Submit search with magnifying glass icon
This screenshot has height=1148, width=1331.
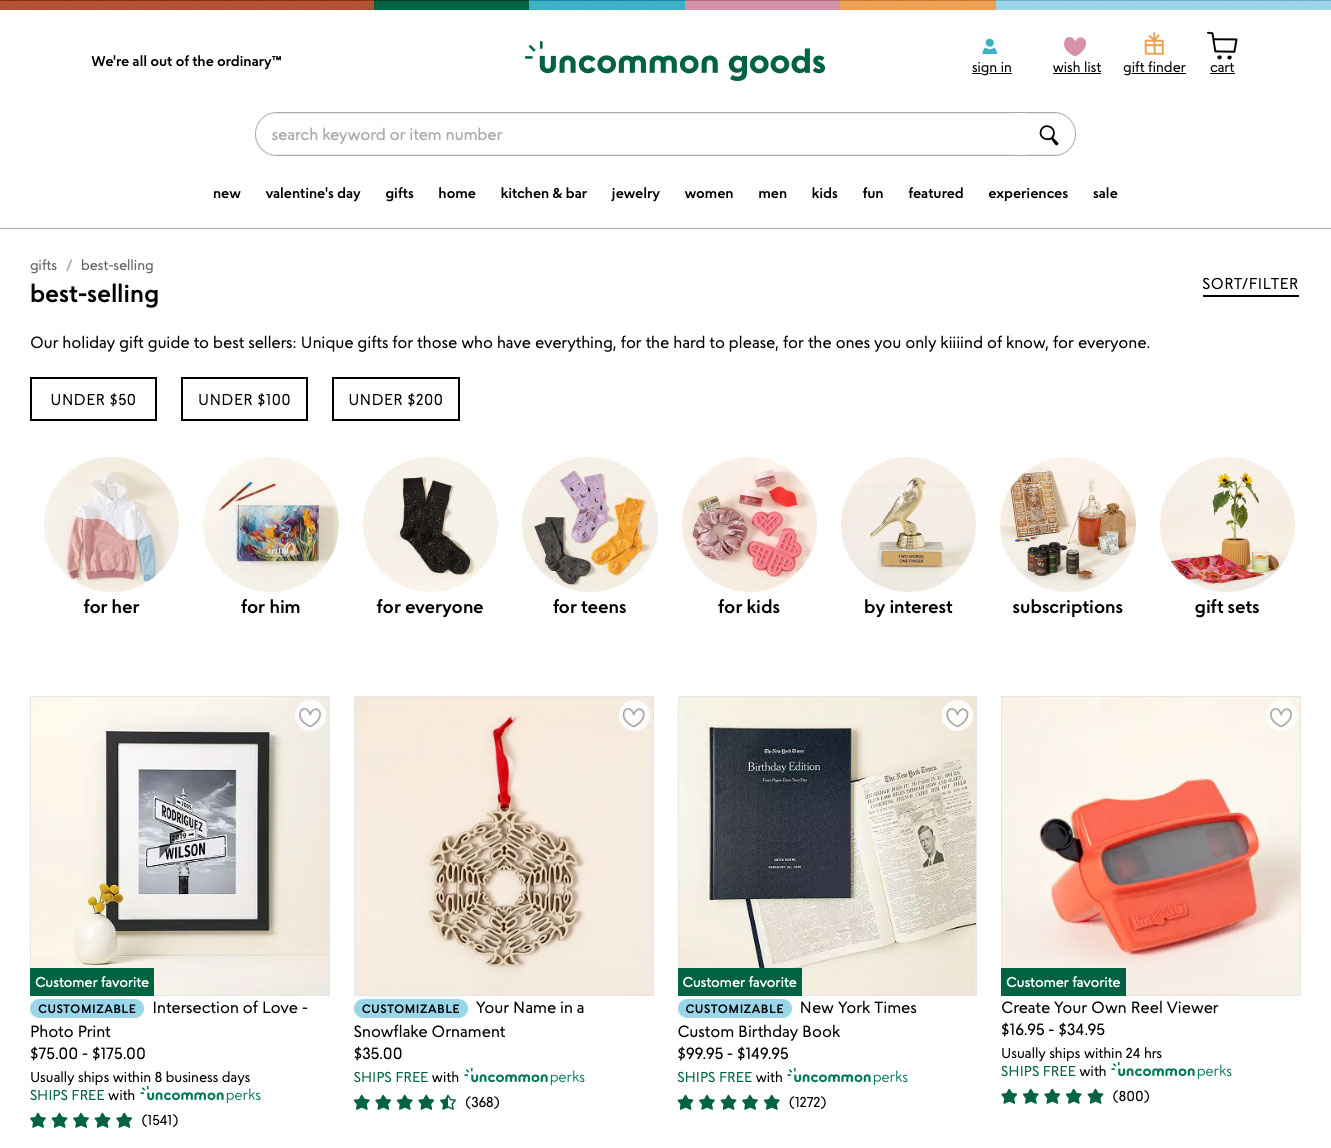click(1048, 135)
